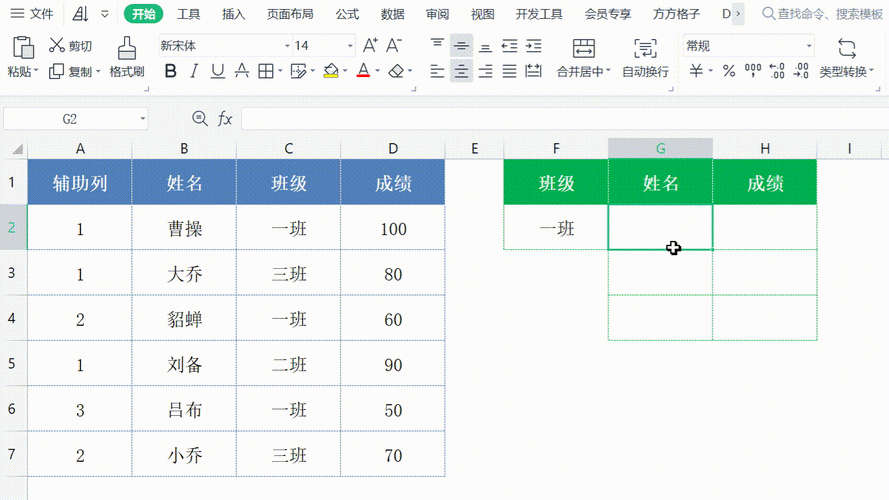Image resolution: width=889 pixels, height=500 pixels.
Task: Apply percent style format
Action: (x=729, y=71)
